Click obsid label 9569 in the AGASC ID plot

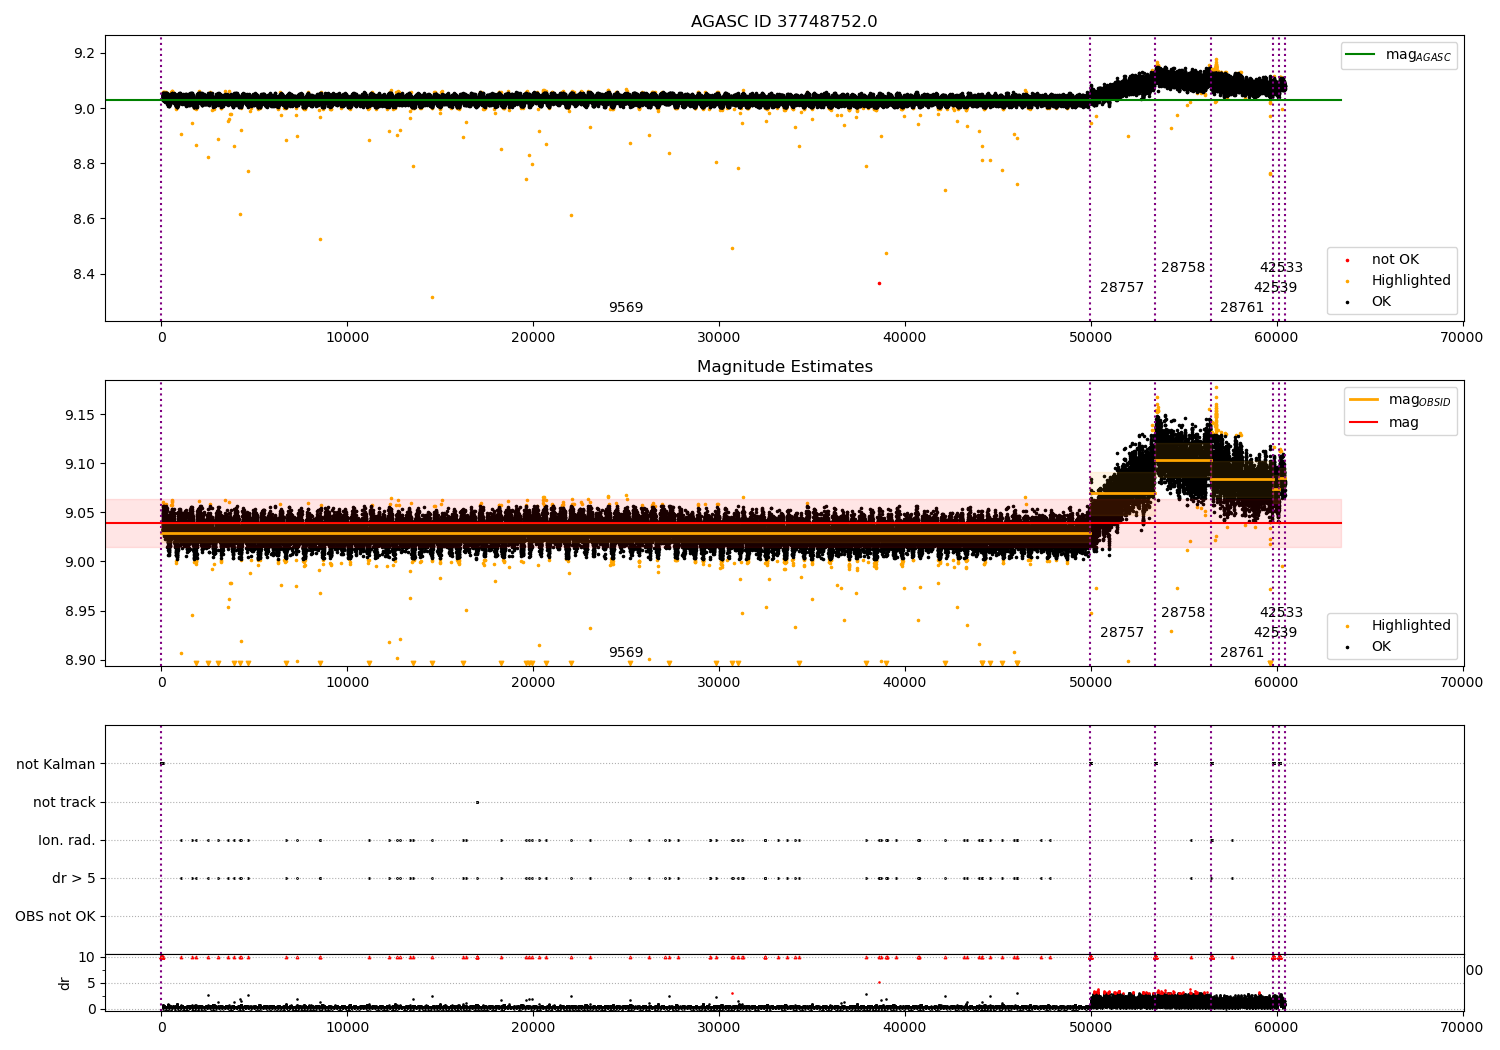coord(626,308)
